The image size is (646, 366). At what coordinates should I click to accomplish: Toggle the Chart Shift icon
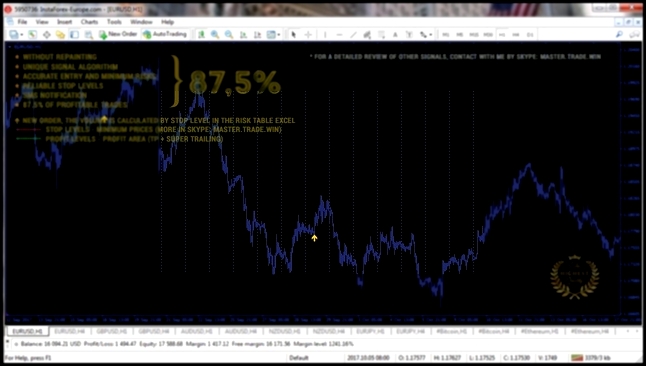(257, 35)
